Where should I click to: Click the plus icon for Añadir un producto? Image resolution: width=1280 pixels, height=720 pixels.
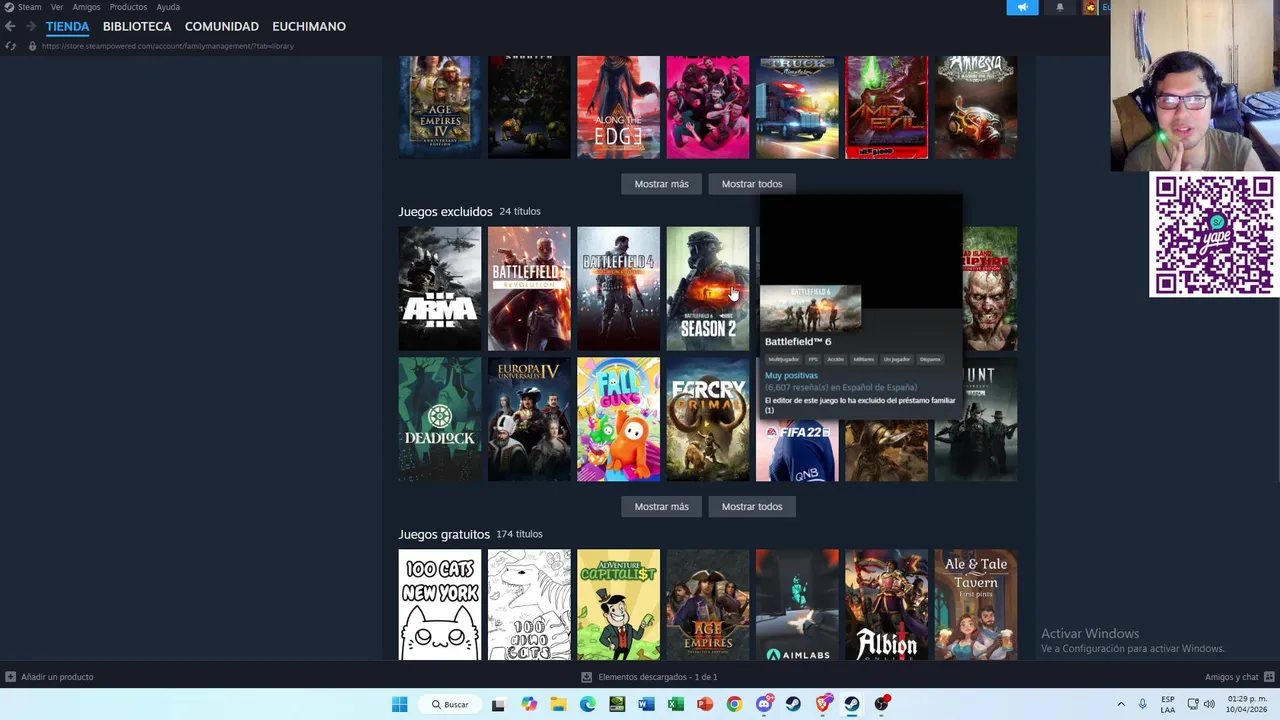tap(10, 677)
